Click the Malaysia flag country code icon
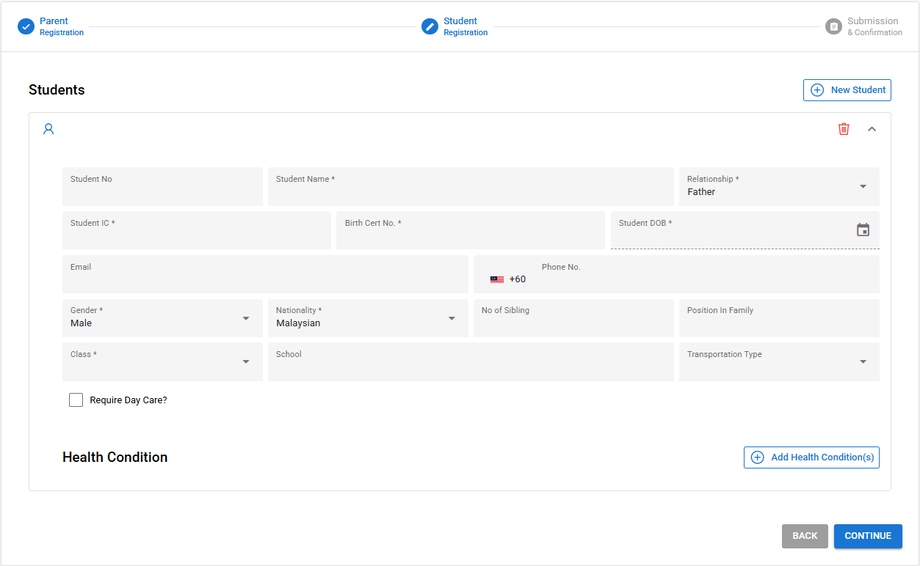This screenshot has width=920, height=566. [x=497, y=280]
